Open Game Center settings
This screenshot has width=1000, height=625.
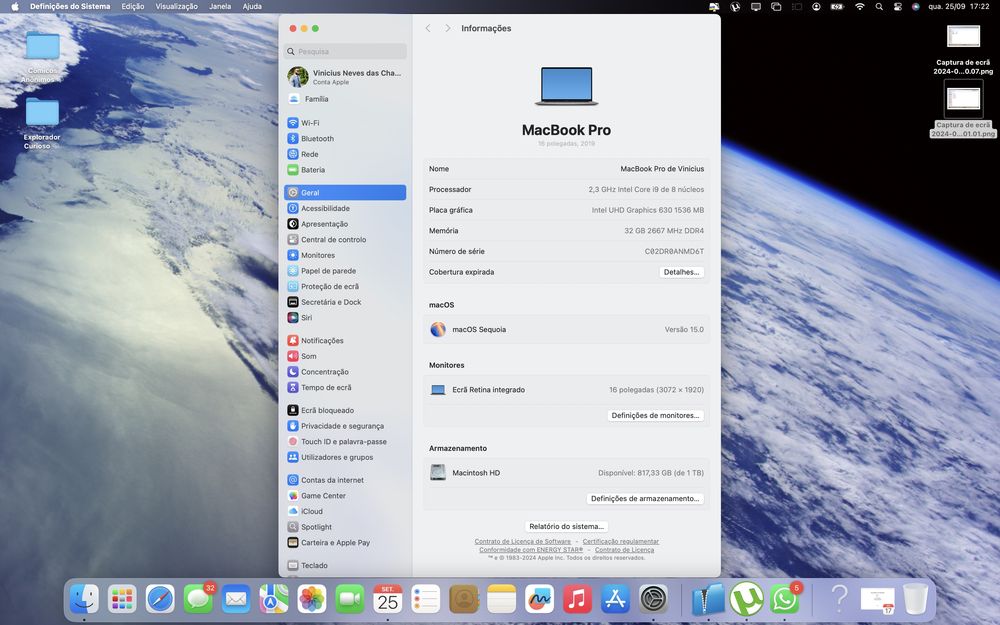click(345, 496)
